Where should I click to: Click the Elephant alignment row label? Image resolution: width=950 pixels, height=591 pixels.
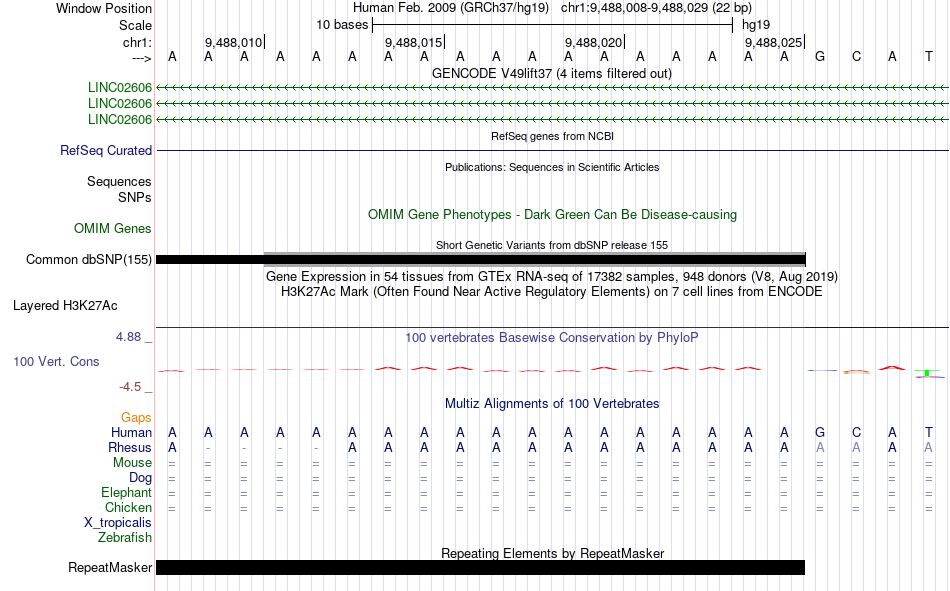click(x=126, y=493)
